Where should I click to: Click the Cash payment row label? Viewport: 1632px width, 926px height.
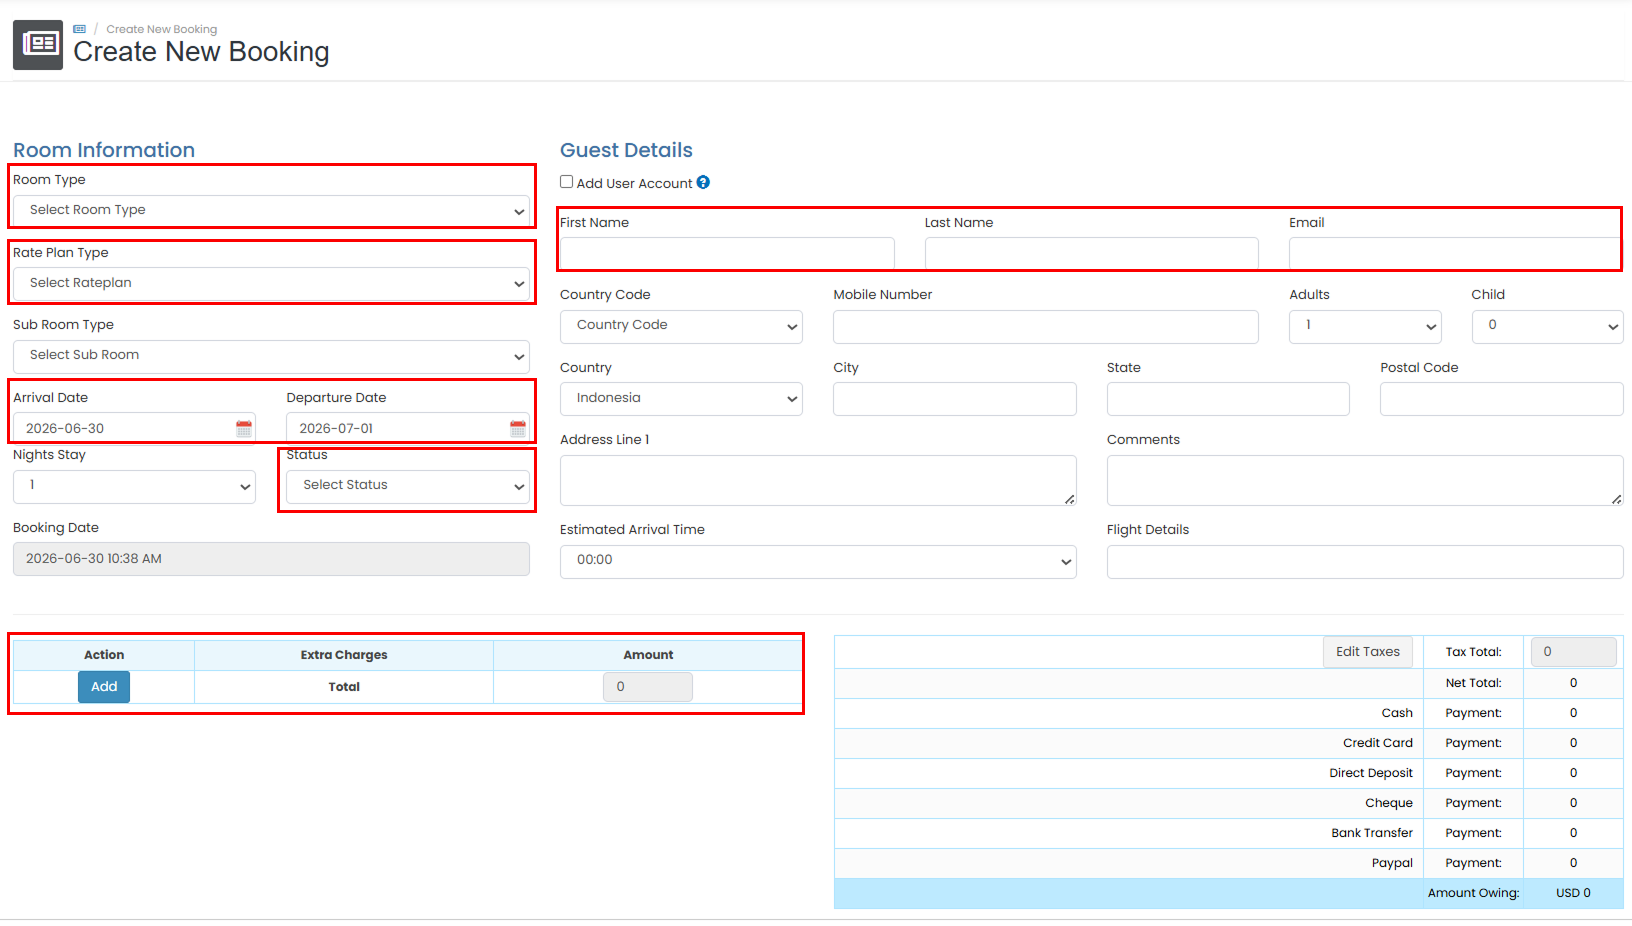click(x=1397, y=713)
